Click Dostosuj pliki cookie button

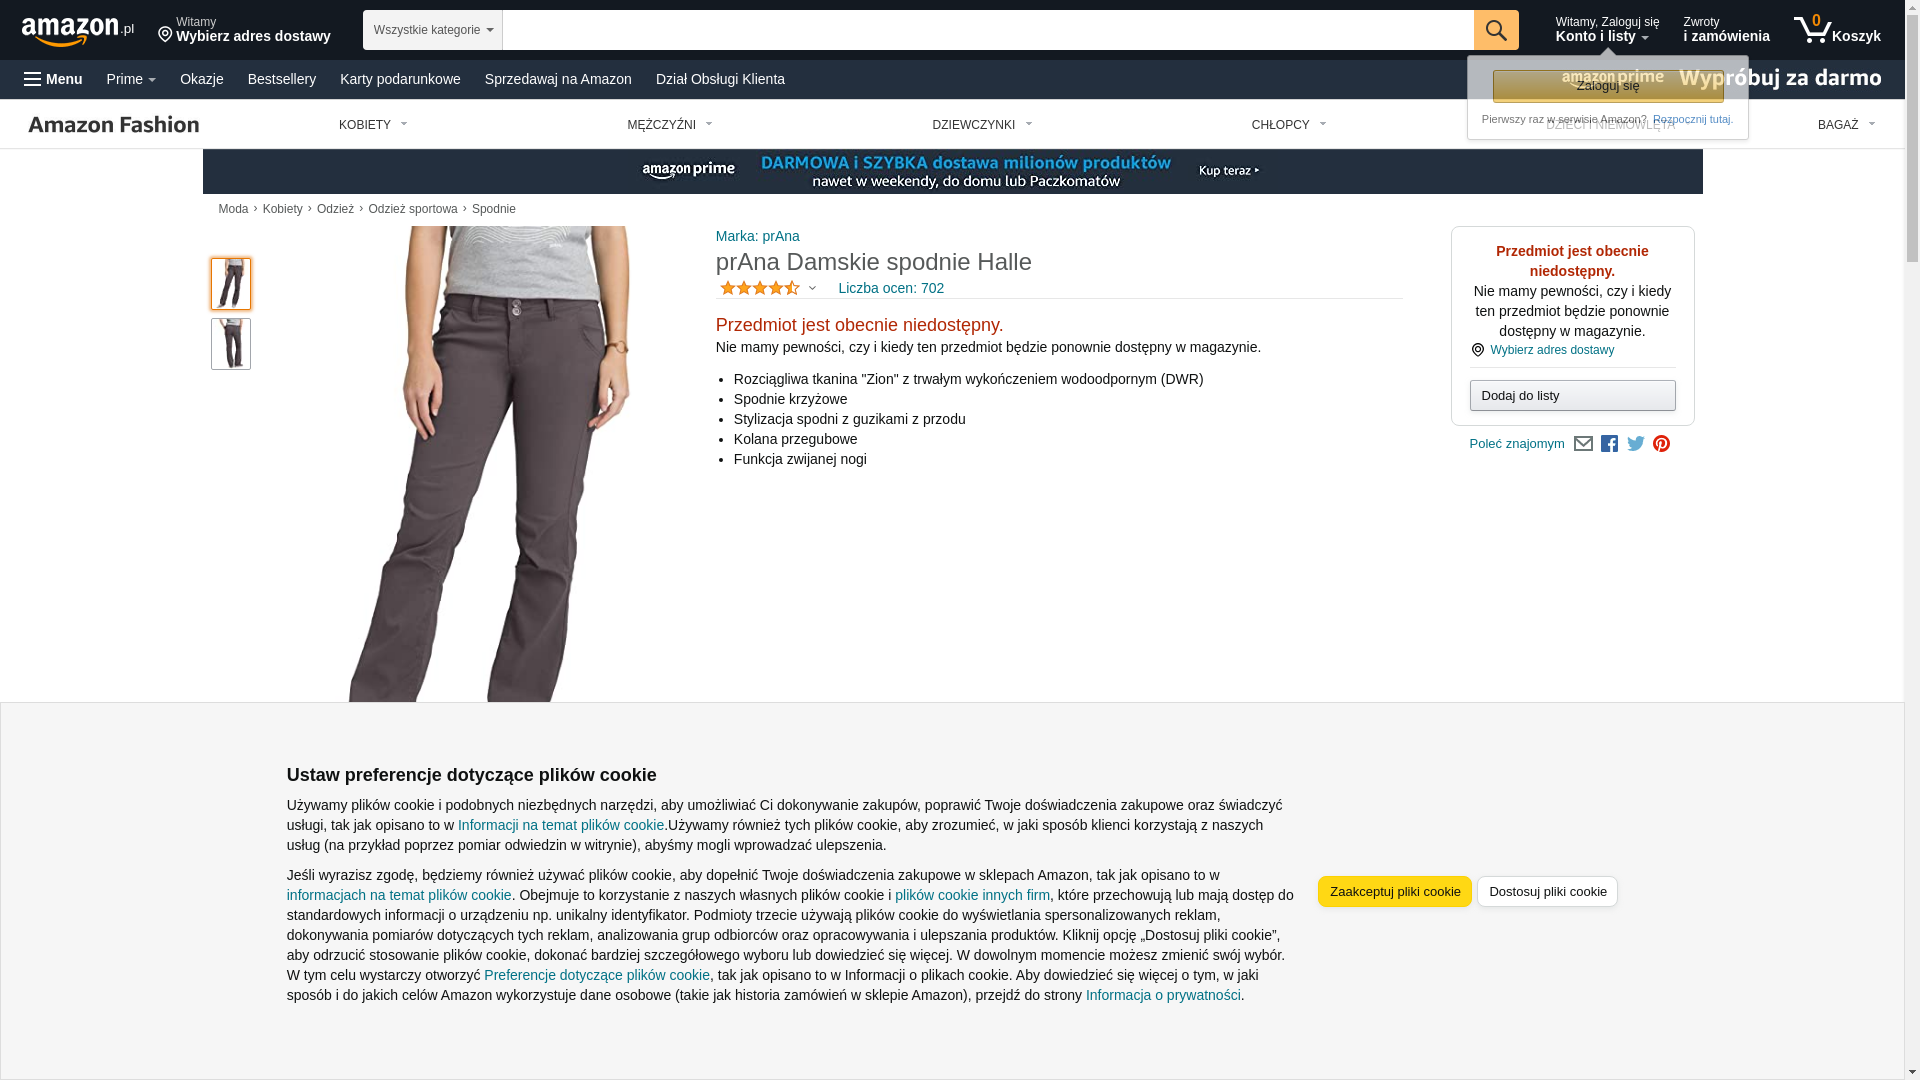[x=1547, y=891]
